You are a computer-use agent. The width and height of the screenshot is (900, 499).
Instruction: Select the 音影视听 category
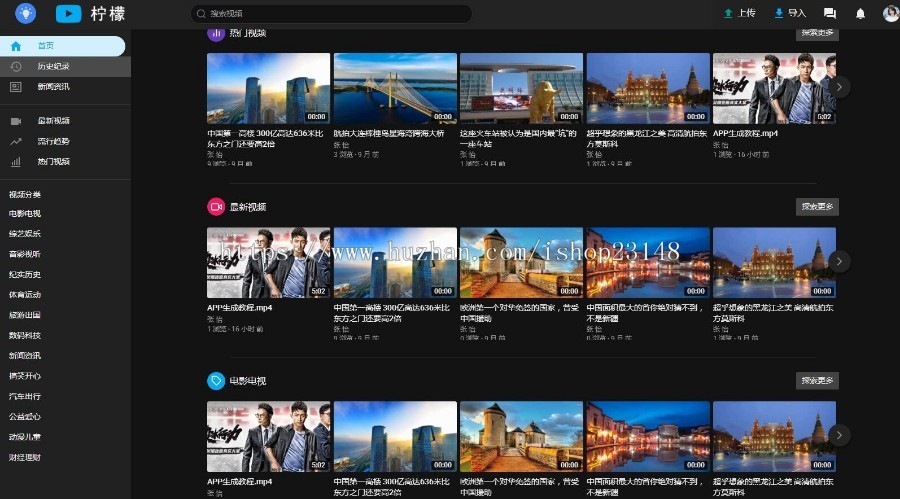(x=25, y=254)
